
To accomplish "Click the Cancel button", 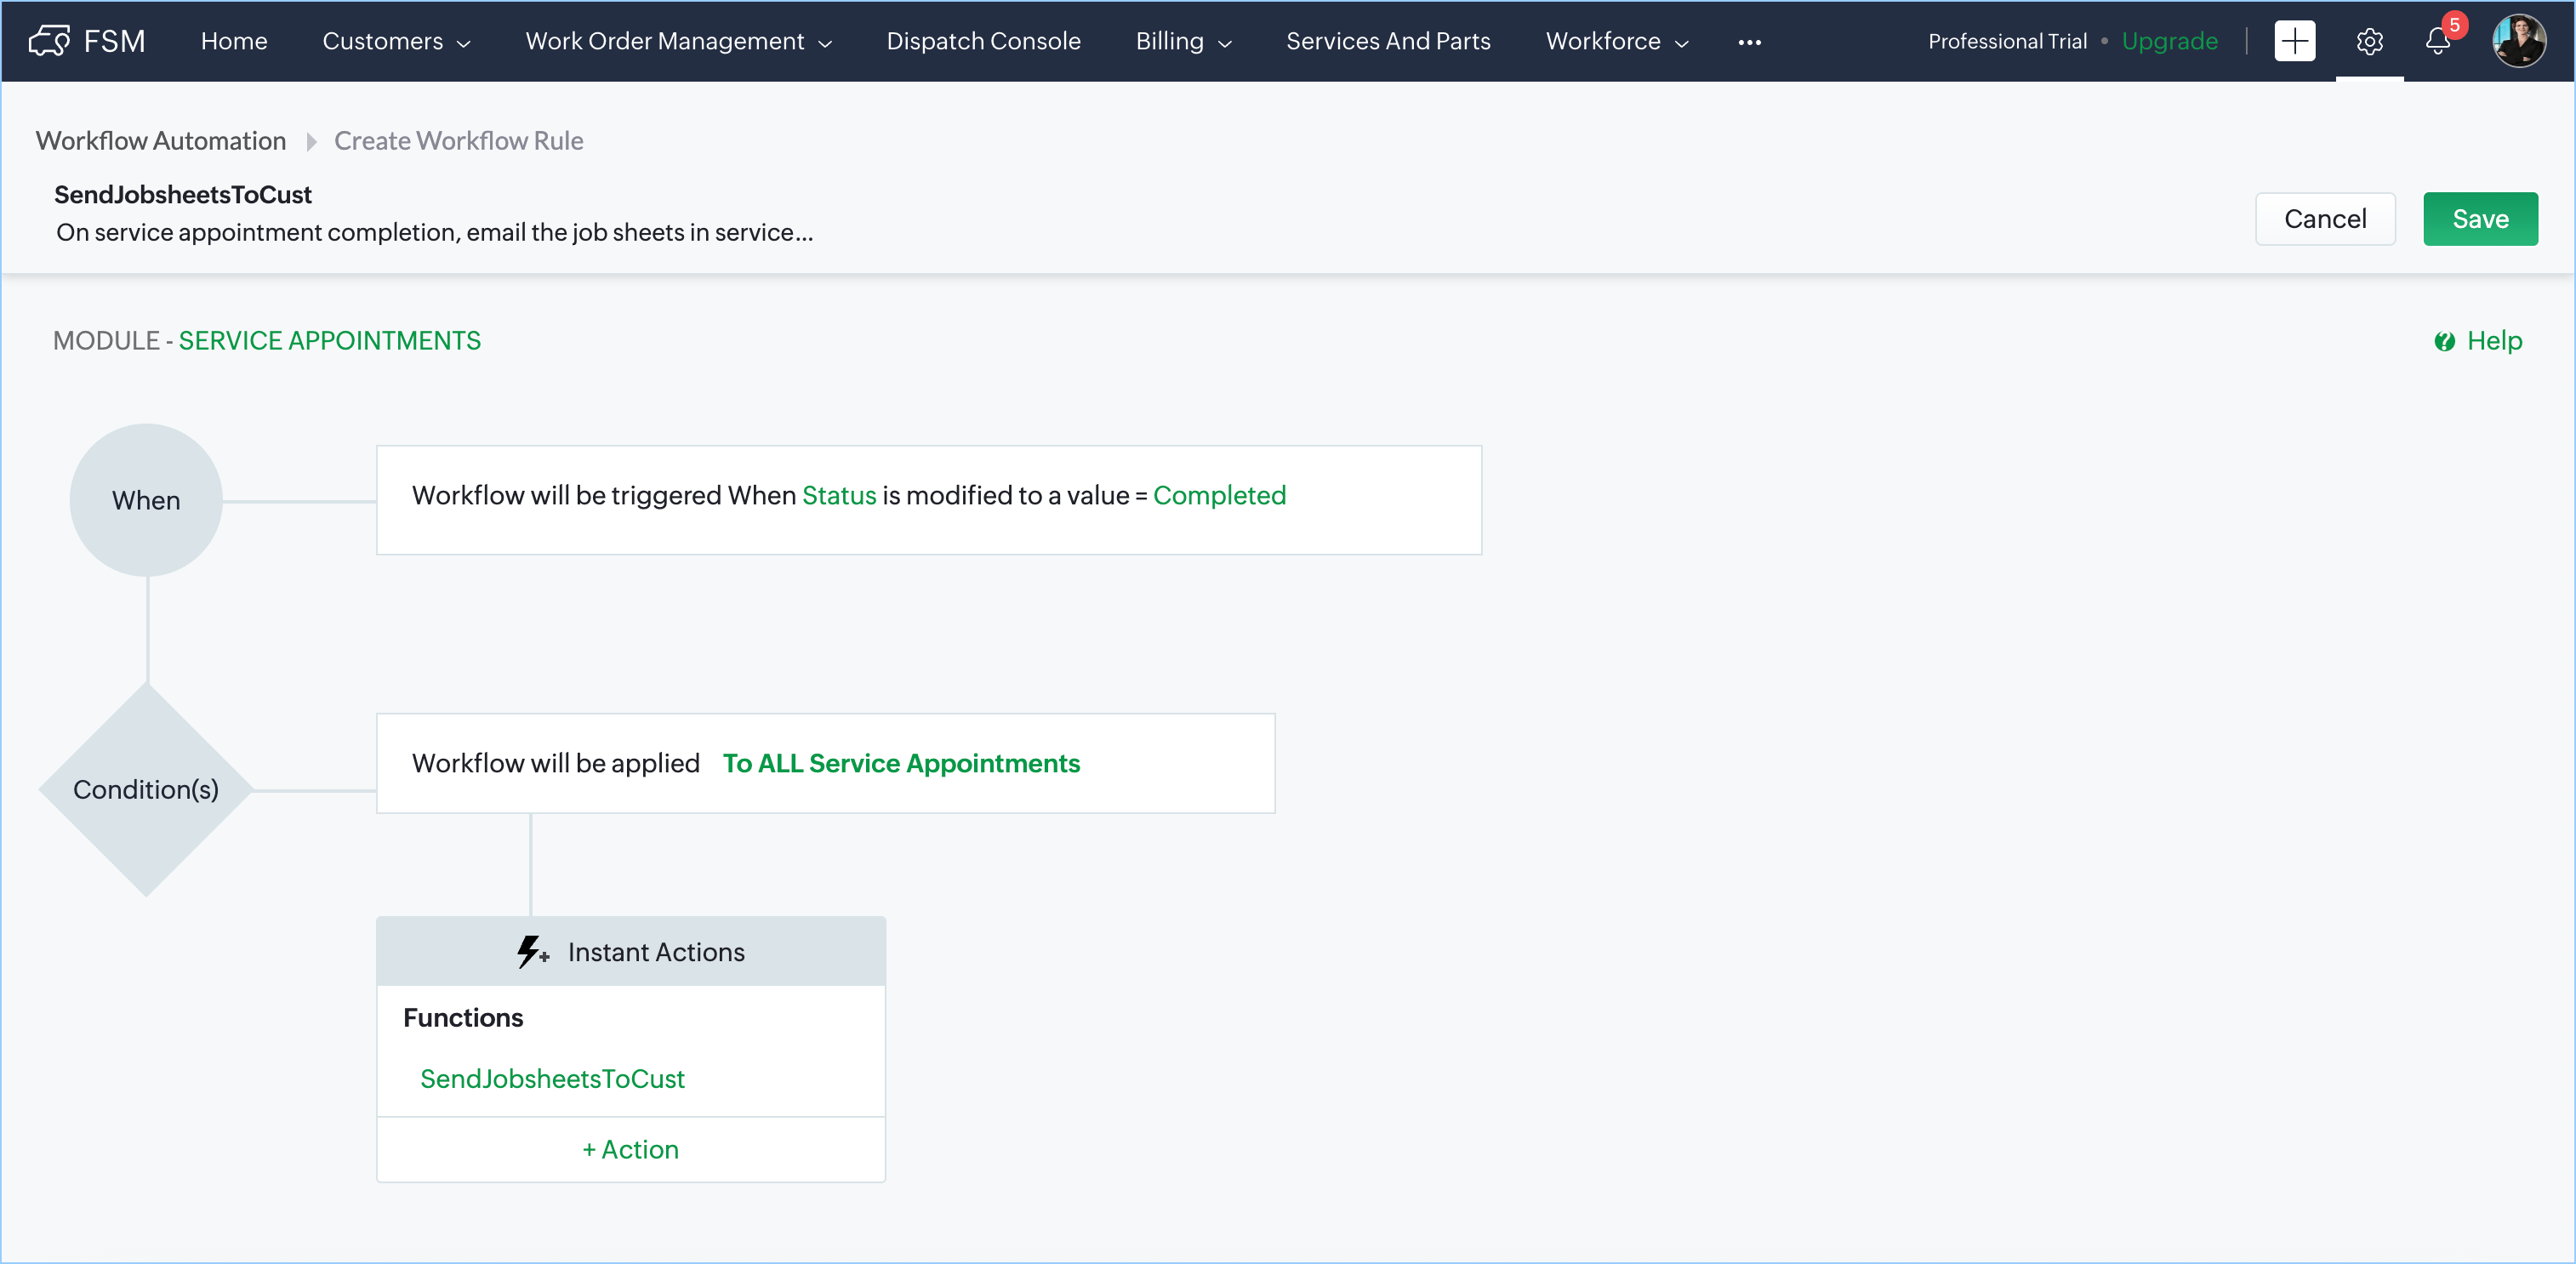I will click(x=2325, y=219).
